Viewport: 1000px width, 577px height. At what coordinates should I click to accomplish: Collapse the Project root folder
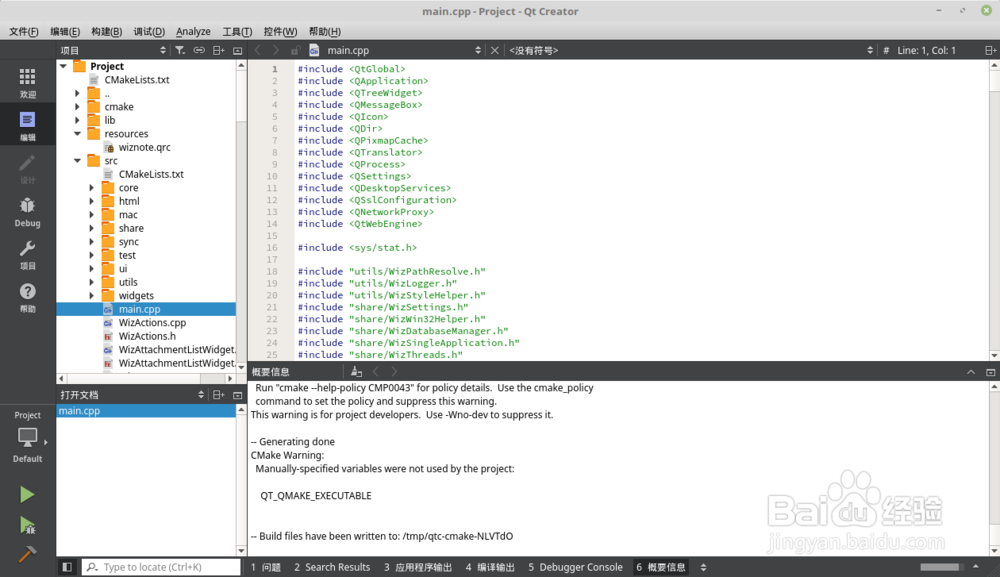[63, 66]
